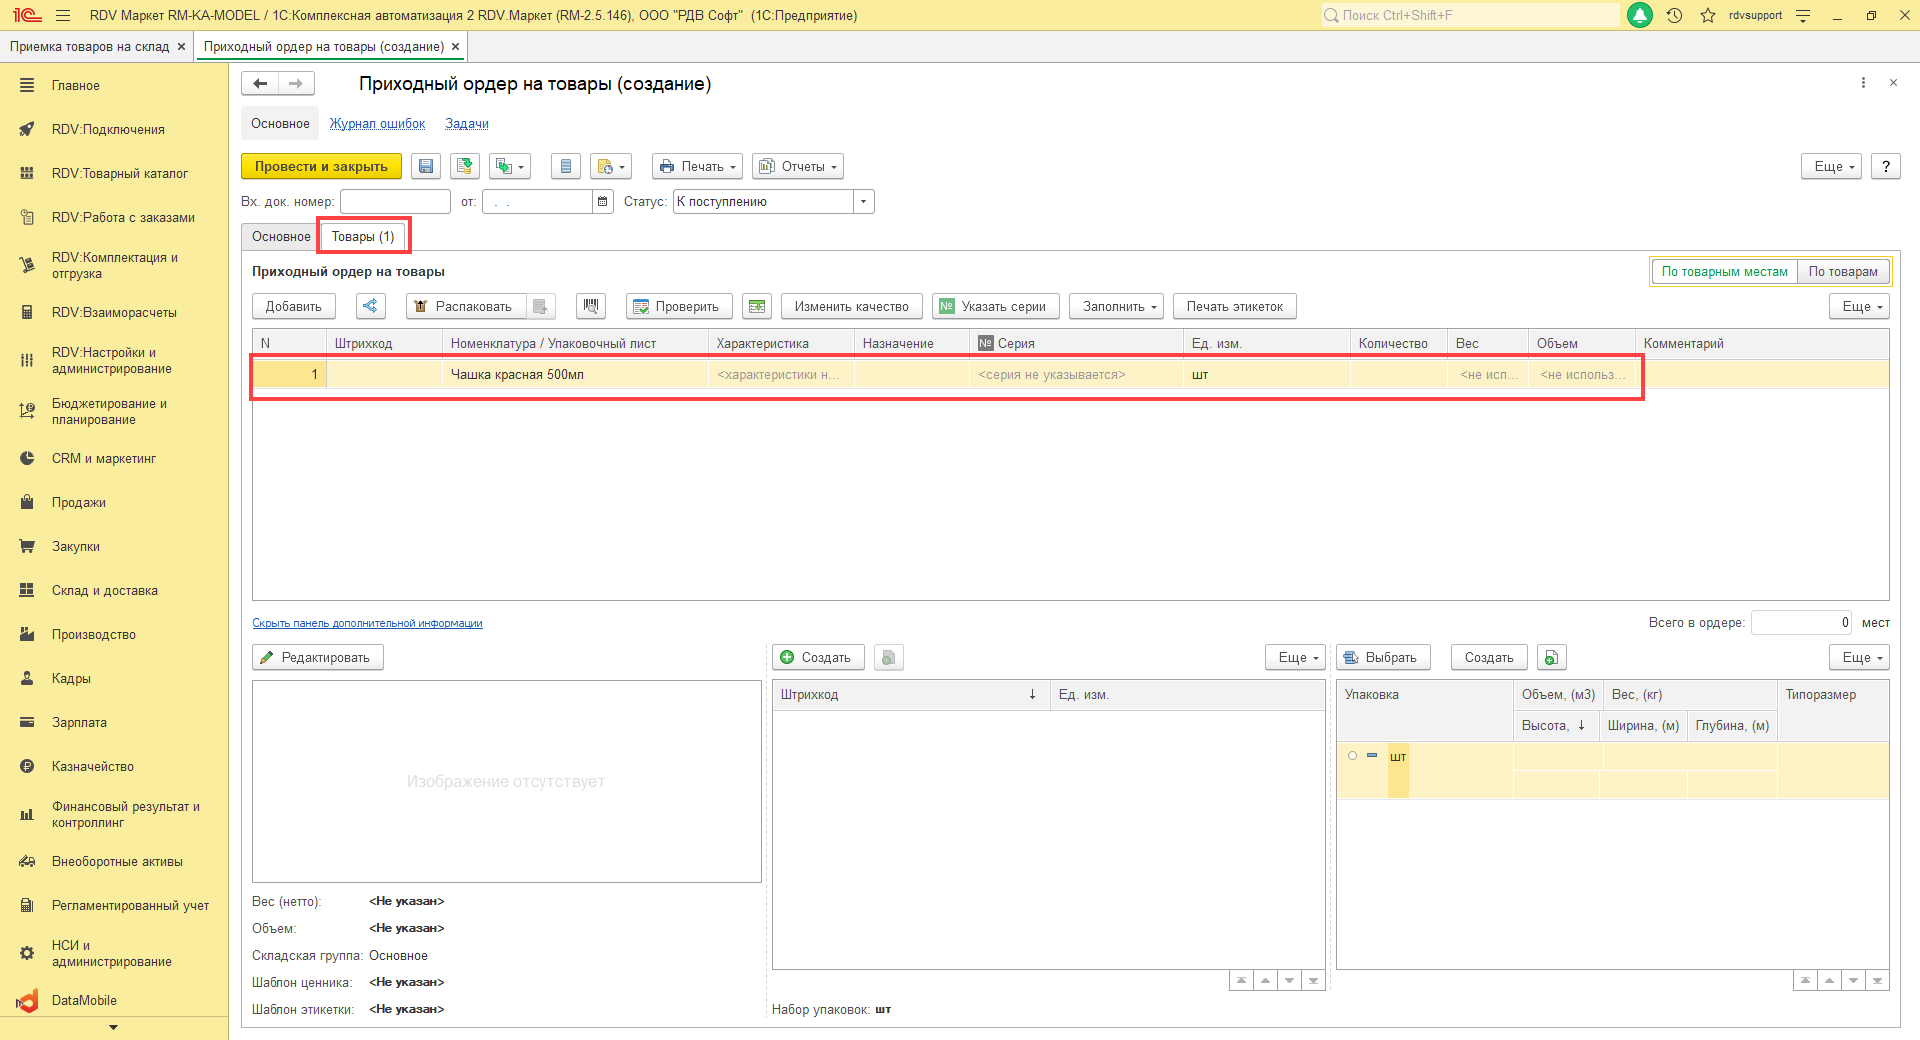The height and width of the screenshot is (1040, 1920).
Task: Click the hide additional info panel link
Action: click(367, 623)
